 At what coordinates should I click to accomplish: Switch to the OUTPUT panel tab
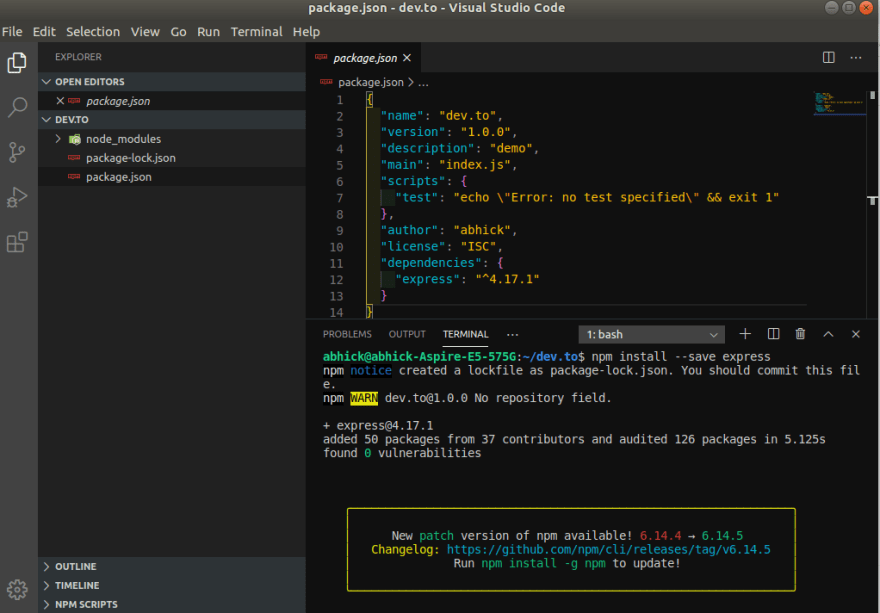[x=407, y=334]
